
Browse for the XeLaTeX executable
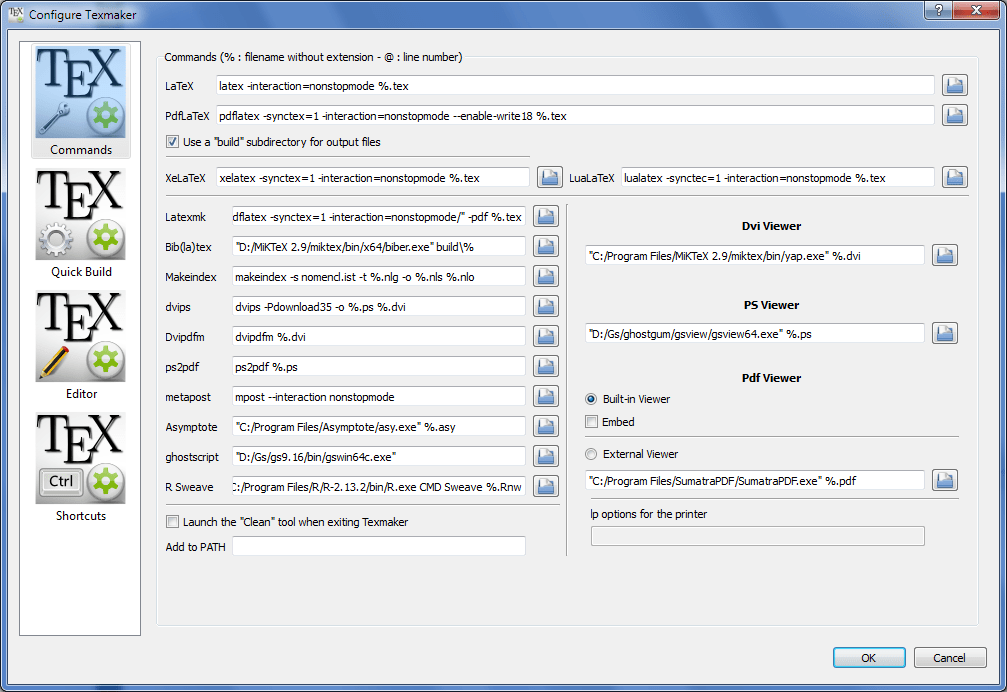pos(550,176)
